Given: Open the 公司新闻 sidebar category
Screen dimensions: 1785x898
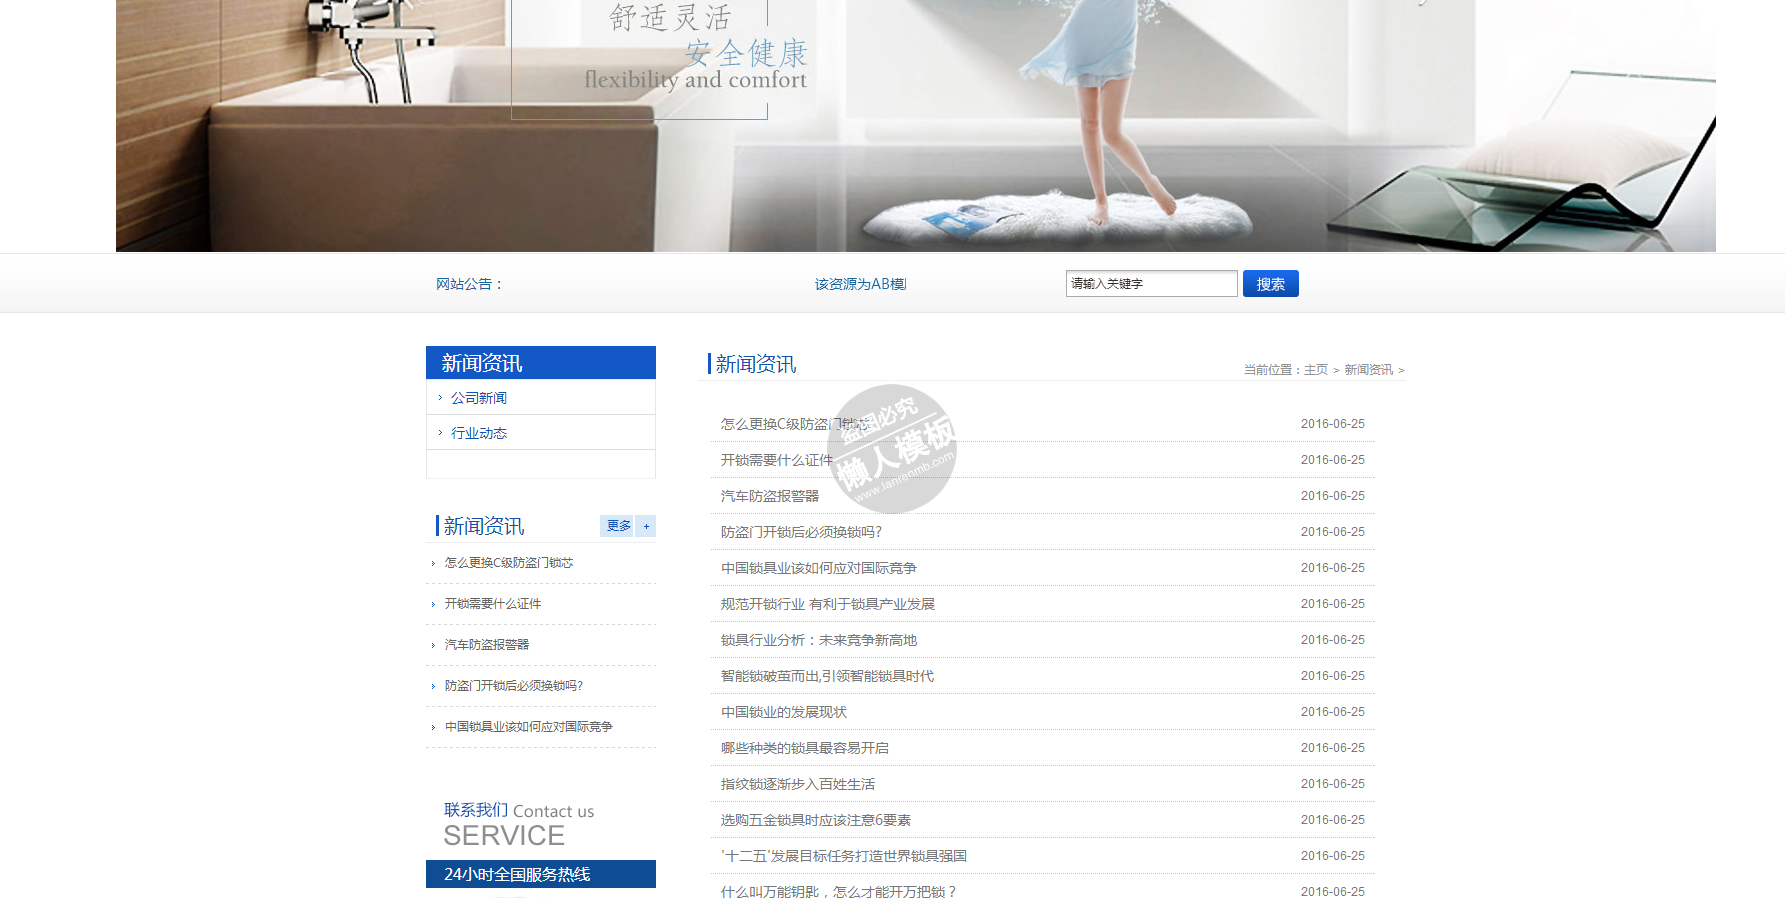Looking at the screenshot, I should 479,398.
